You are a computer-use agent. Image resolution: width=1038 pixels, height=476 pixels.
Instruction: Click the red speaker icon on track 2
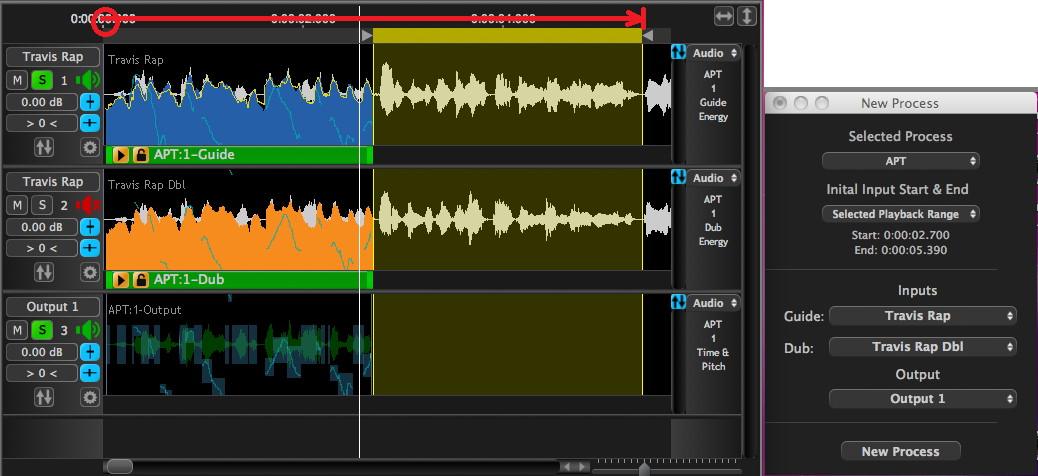click(90, 205)
